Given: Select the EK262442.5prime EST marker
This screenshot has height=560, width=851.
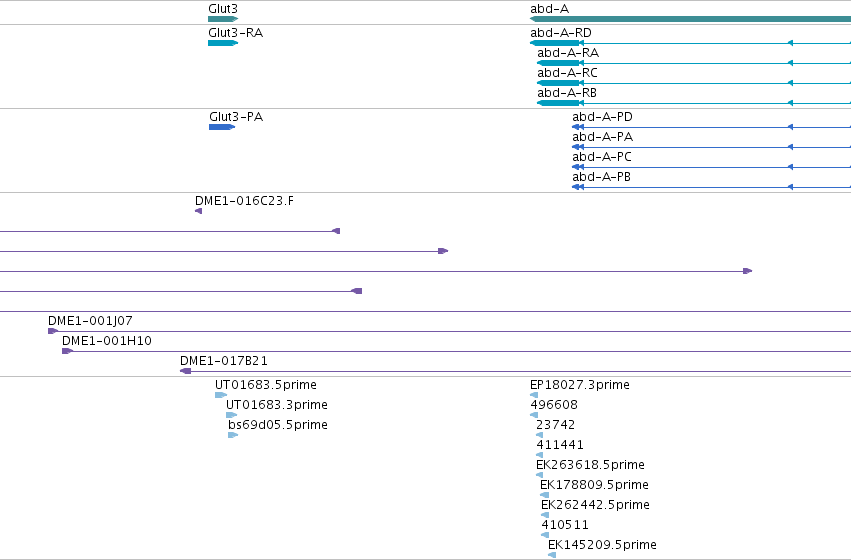Looking at the screenshot, I should click(x=545, y=516).
